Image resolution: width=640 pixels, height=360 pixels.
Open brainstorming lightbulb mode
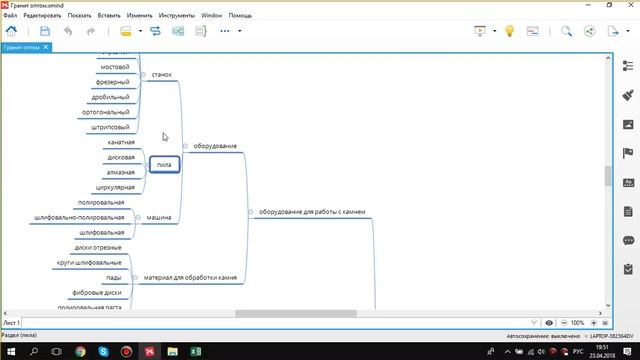click(509, 31)
